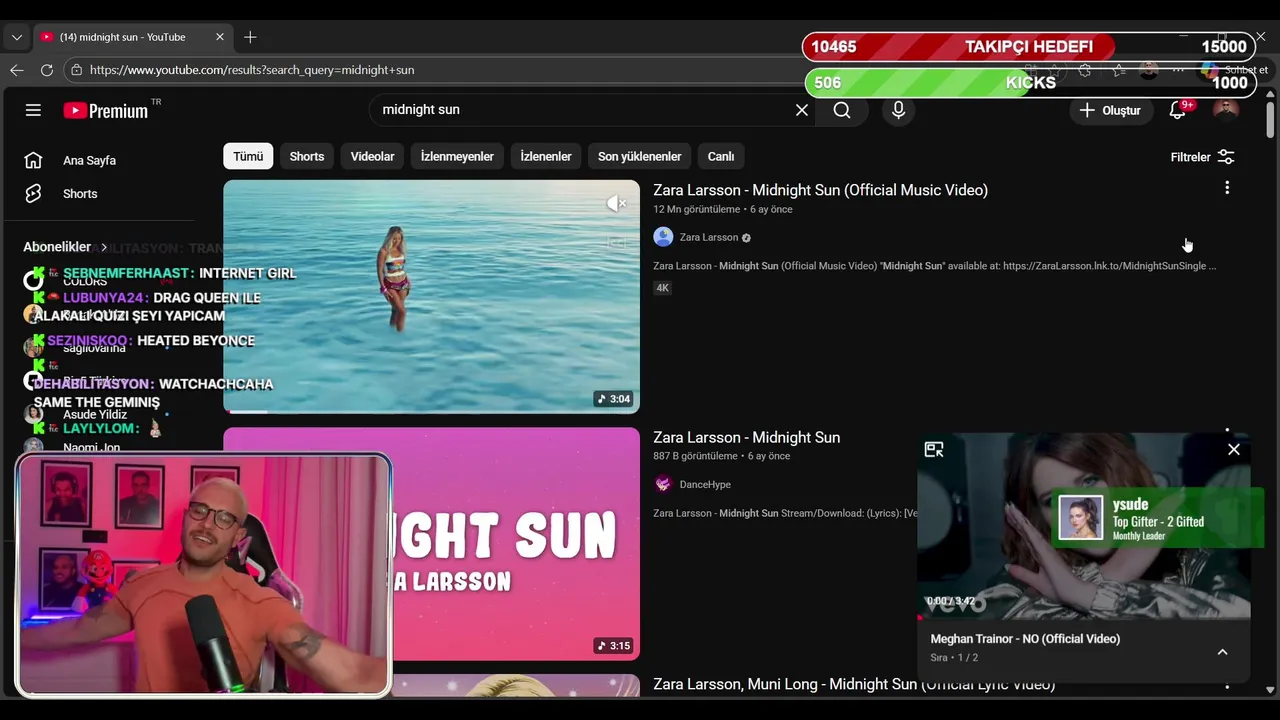Run search with magnifier button
1280x720 pixels.
[x=842, y=110]
